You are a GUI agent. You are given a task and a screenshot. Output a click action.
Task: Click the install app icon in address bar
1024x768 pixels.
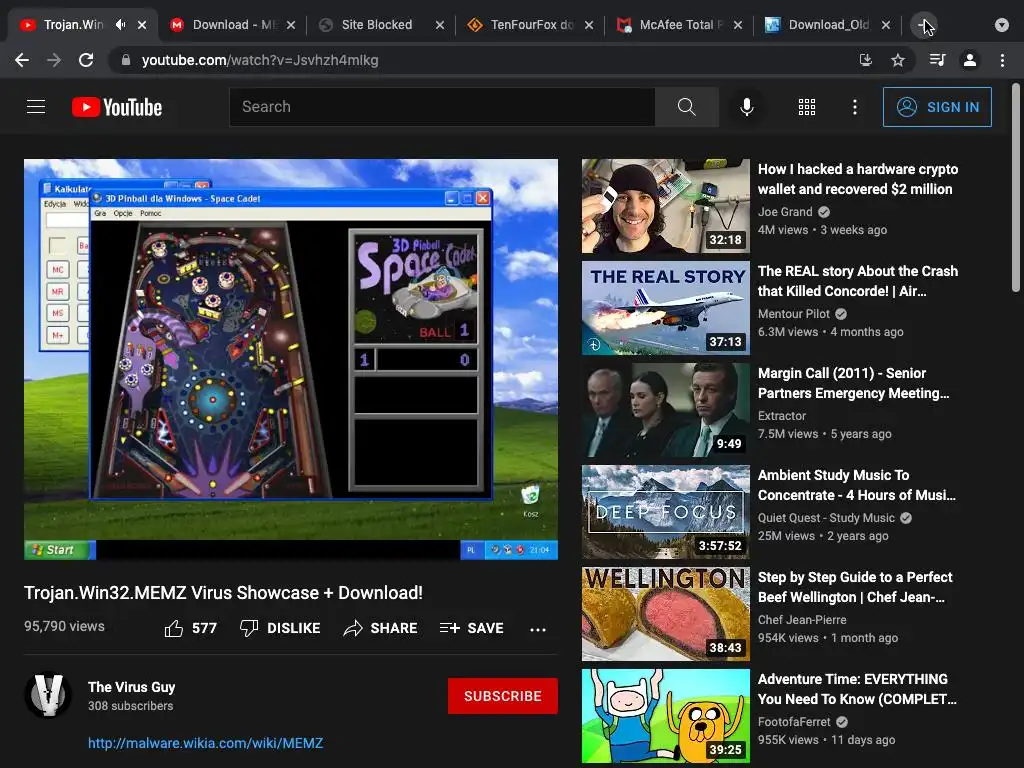pos(866,60)
